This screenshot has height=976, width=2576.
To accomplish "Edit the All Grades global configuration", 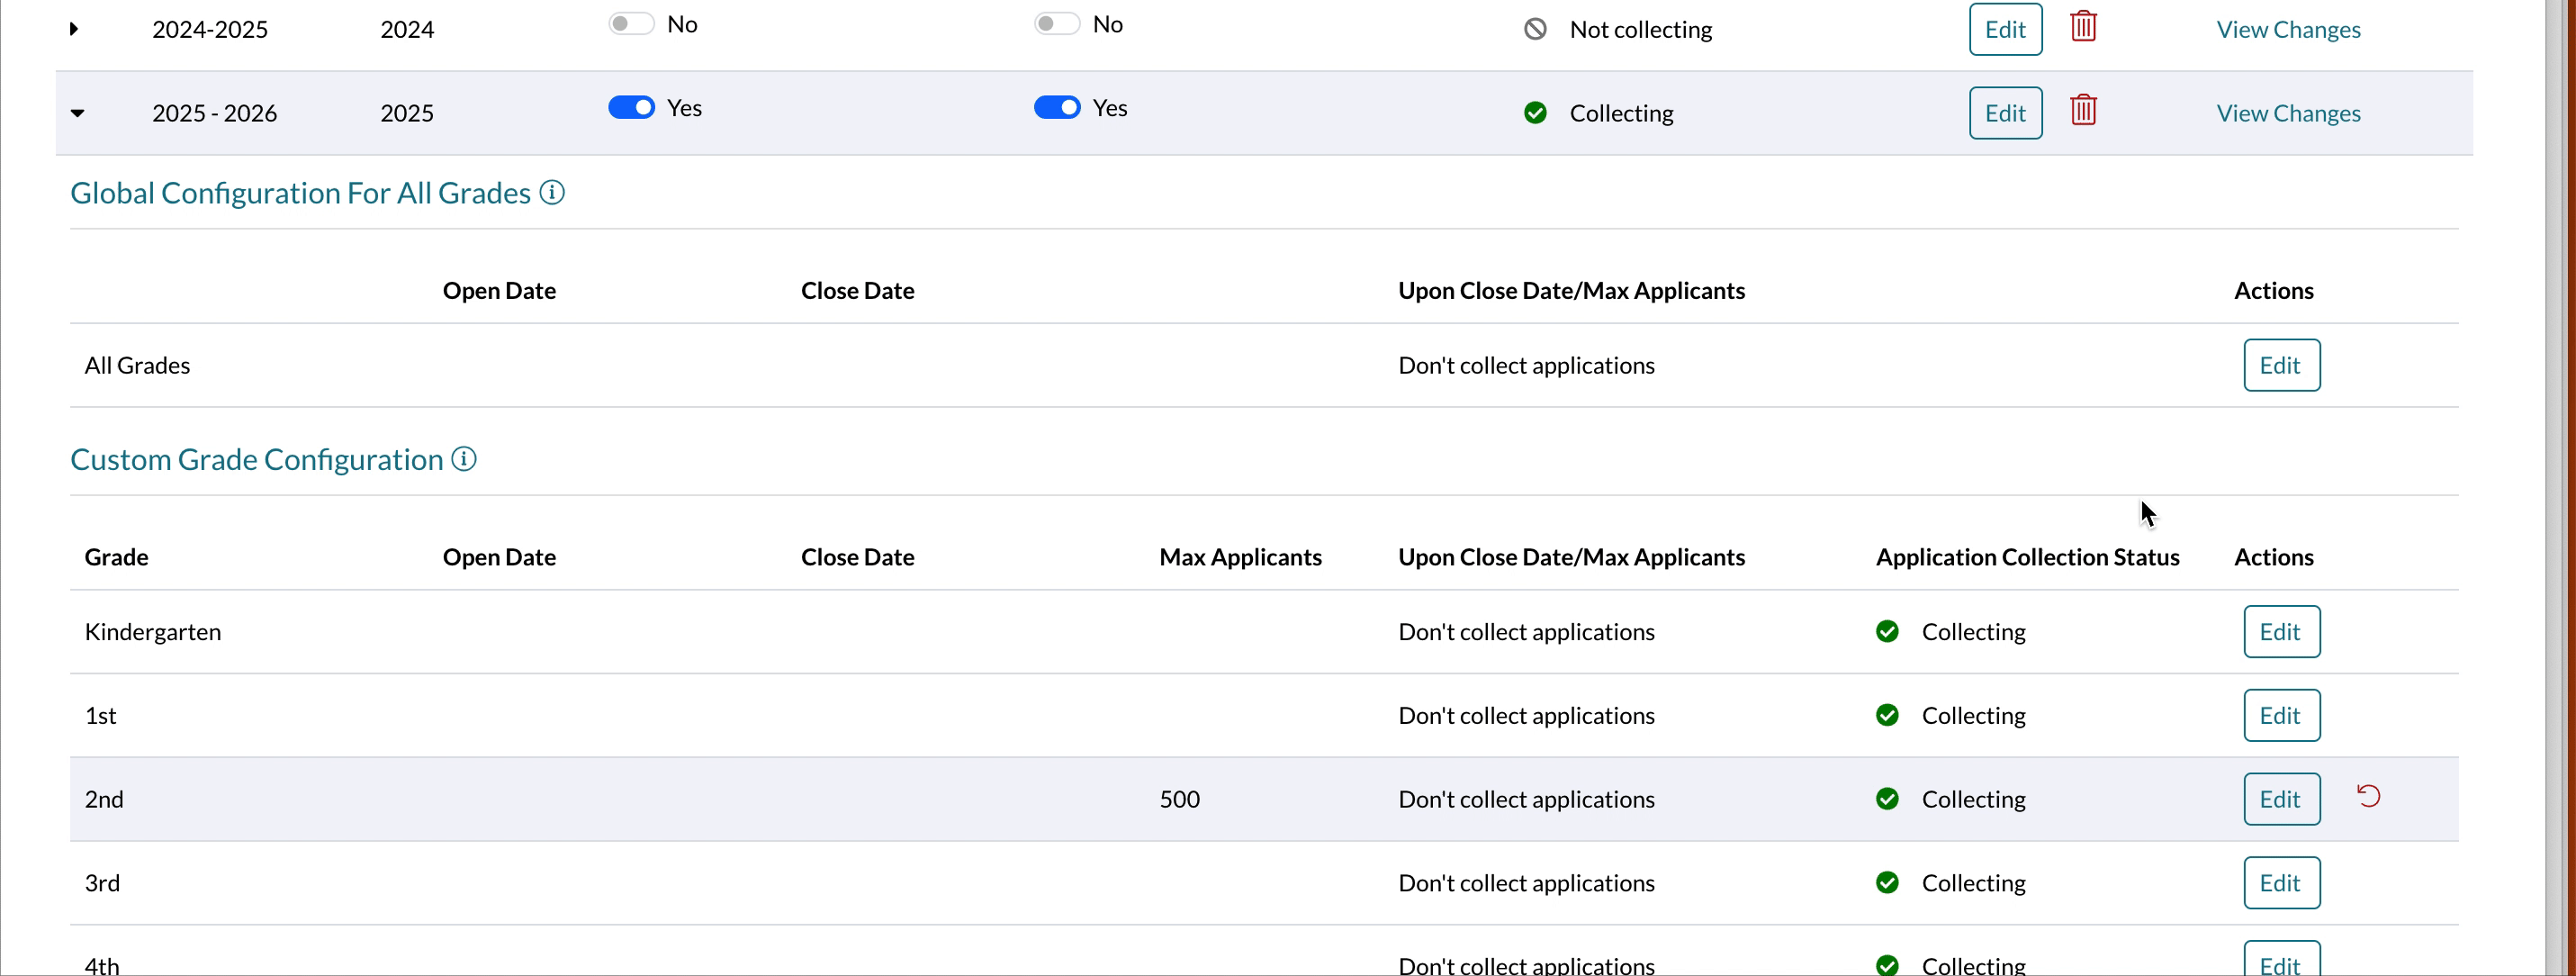I will (2280, 365).
